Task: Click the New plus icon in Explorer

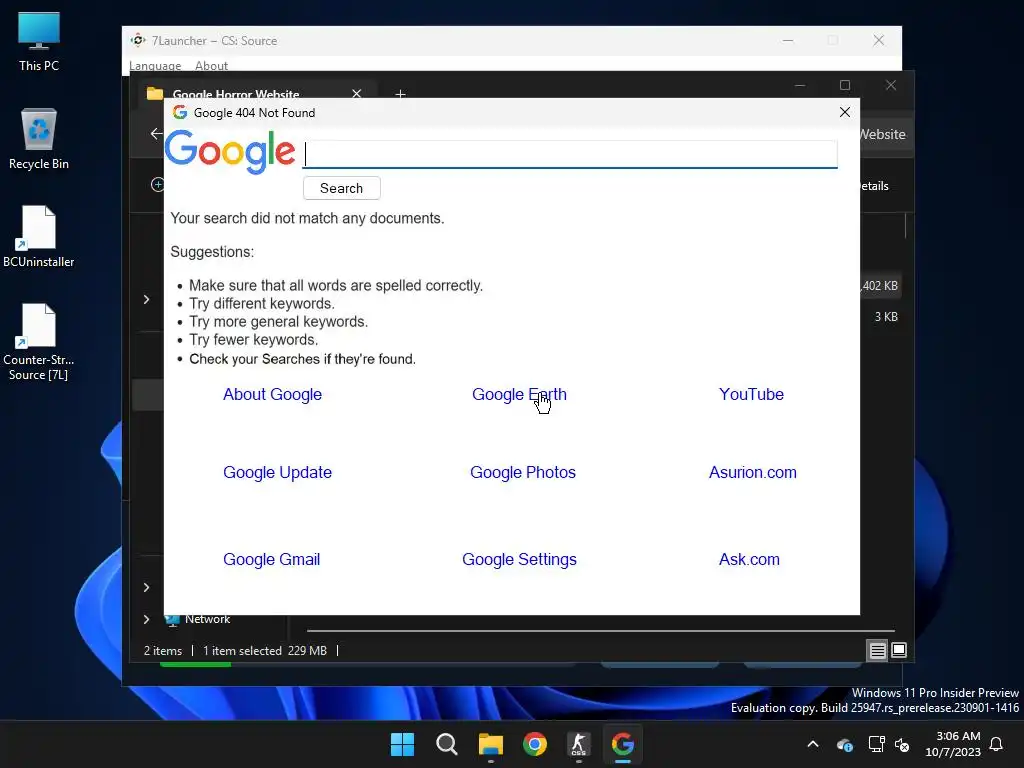Action: coord(157,185)
